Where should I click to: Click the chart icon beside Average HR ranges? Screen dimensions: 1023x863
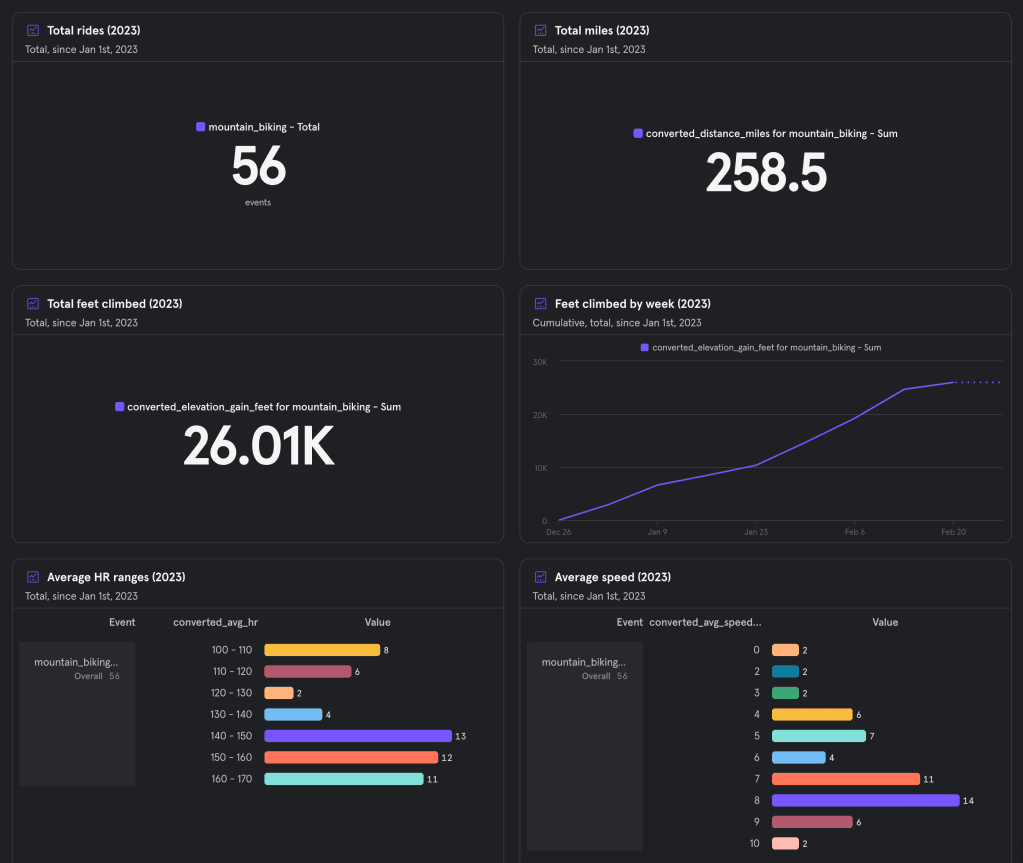click(x=33, y=577)
